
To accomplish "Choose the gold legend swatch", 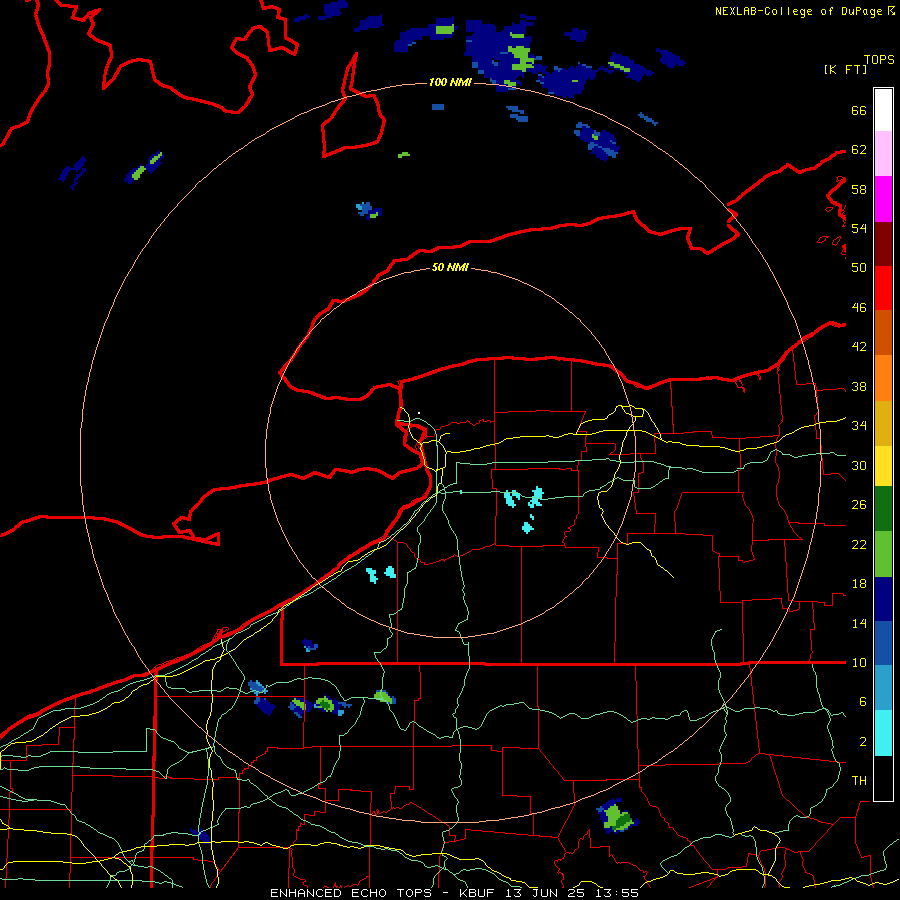I will [883, 423].
